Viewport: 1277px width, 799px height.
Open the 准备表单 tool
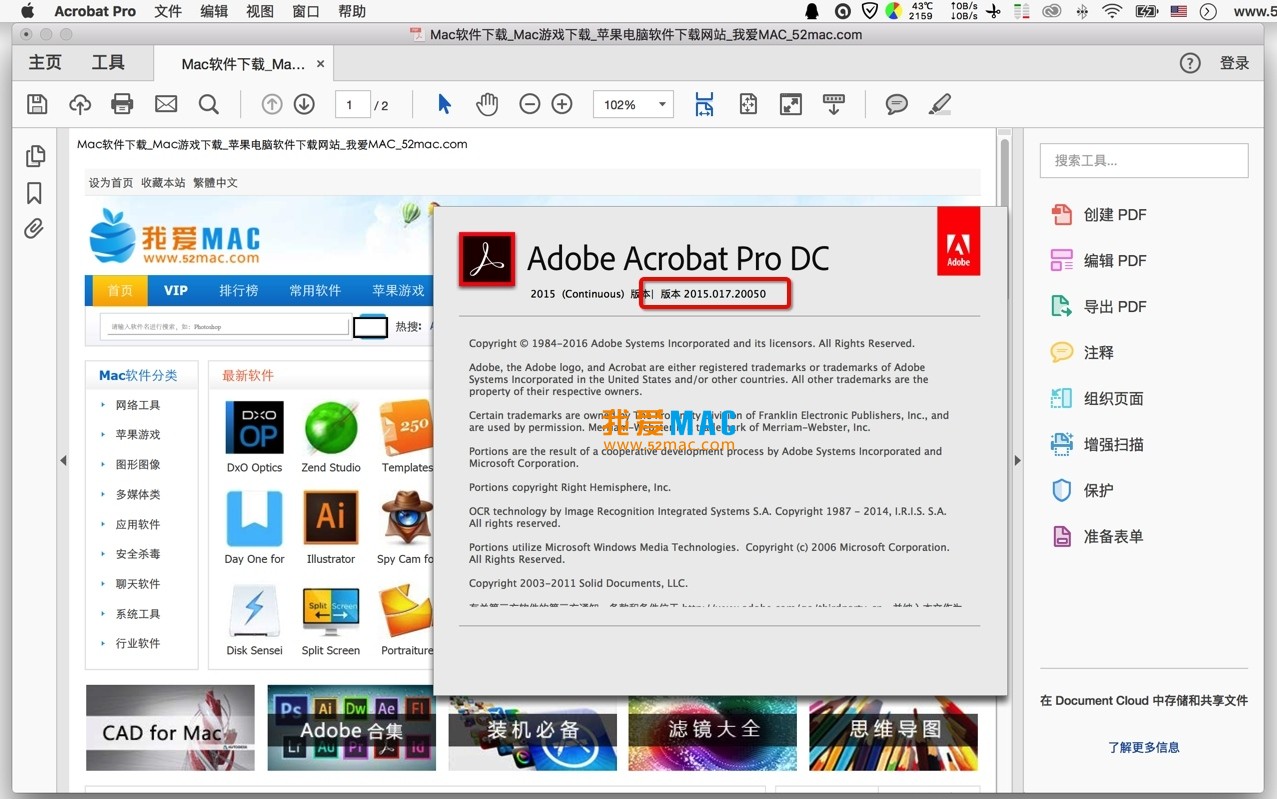point(1096,537)
